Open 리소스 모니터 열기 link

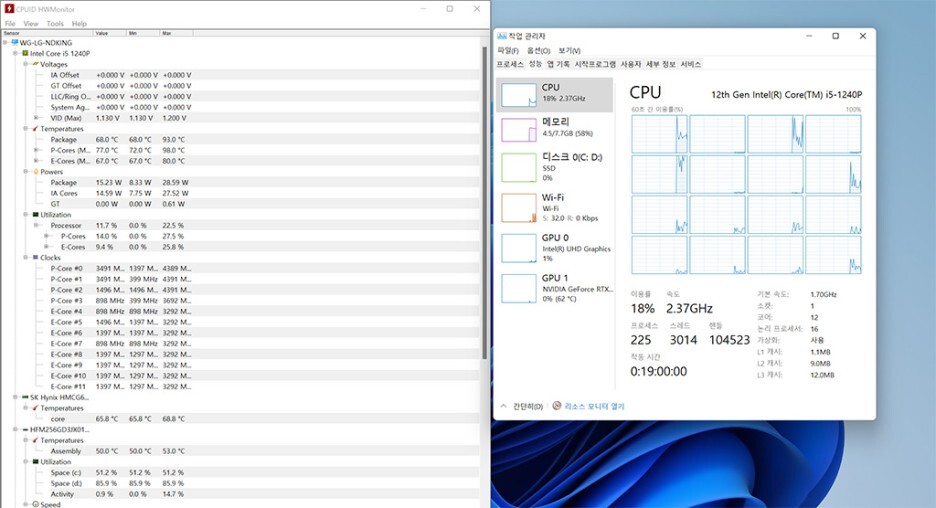[594, 407]
